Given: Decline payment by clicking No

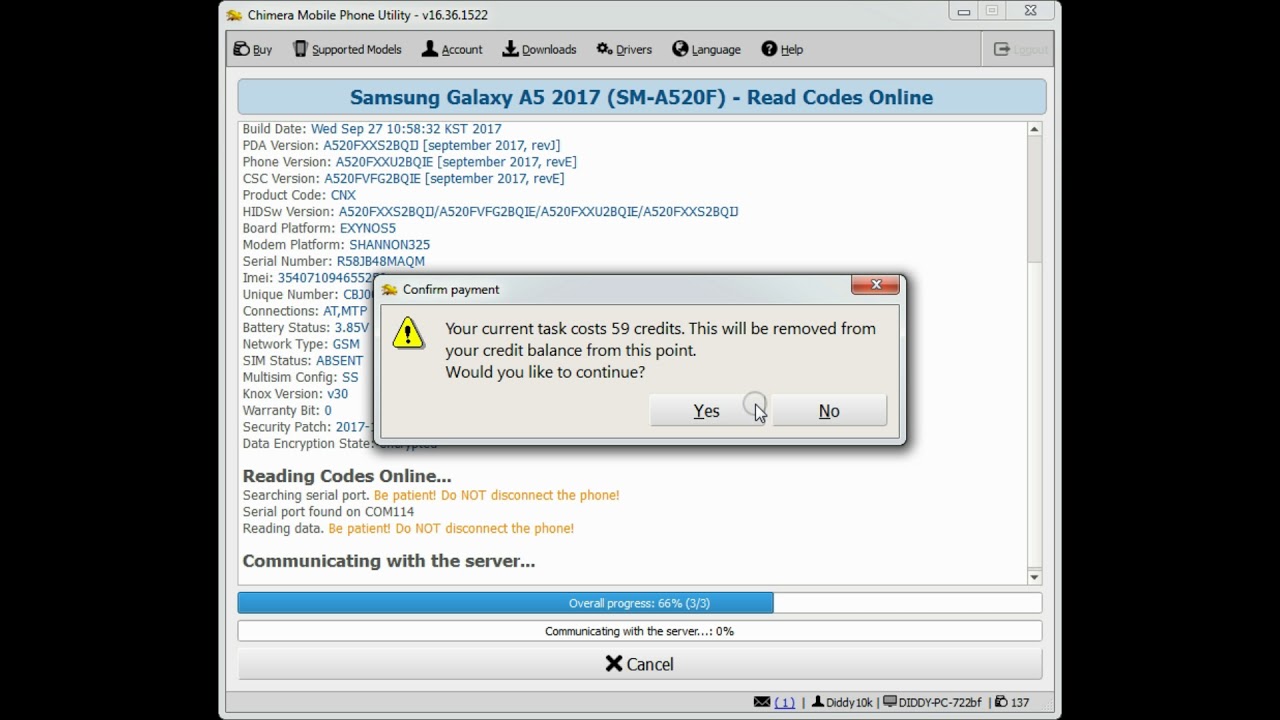Looking at the screenshot, I should 829,411.
